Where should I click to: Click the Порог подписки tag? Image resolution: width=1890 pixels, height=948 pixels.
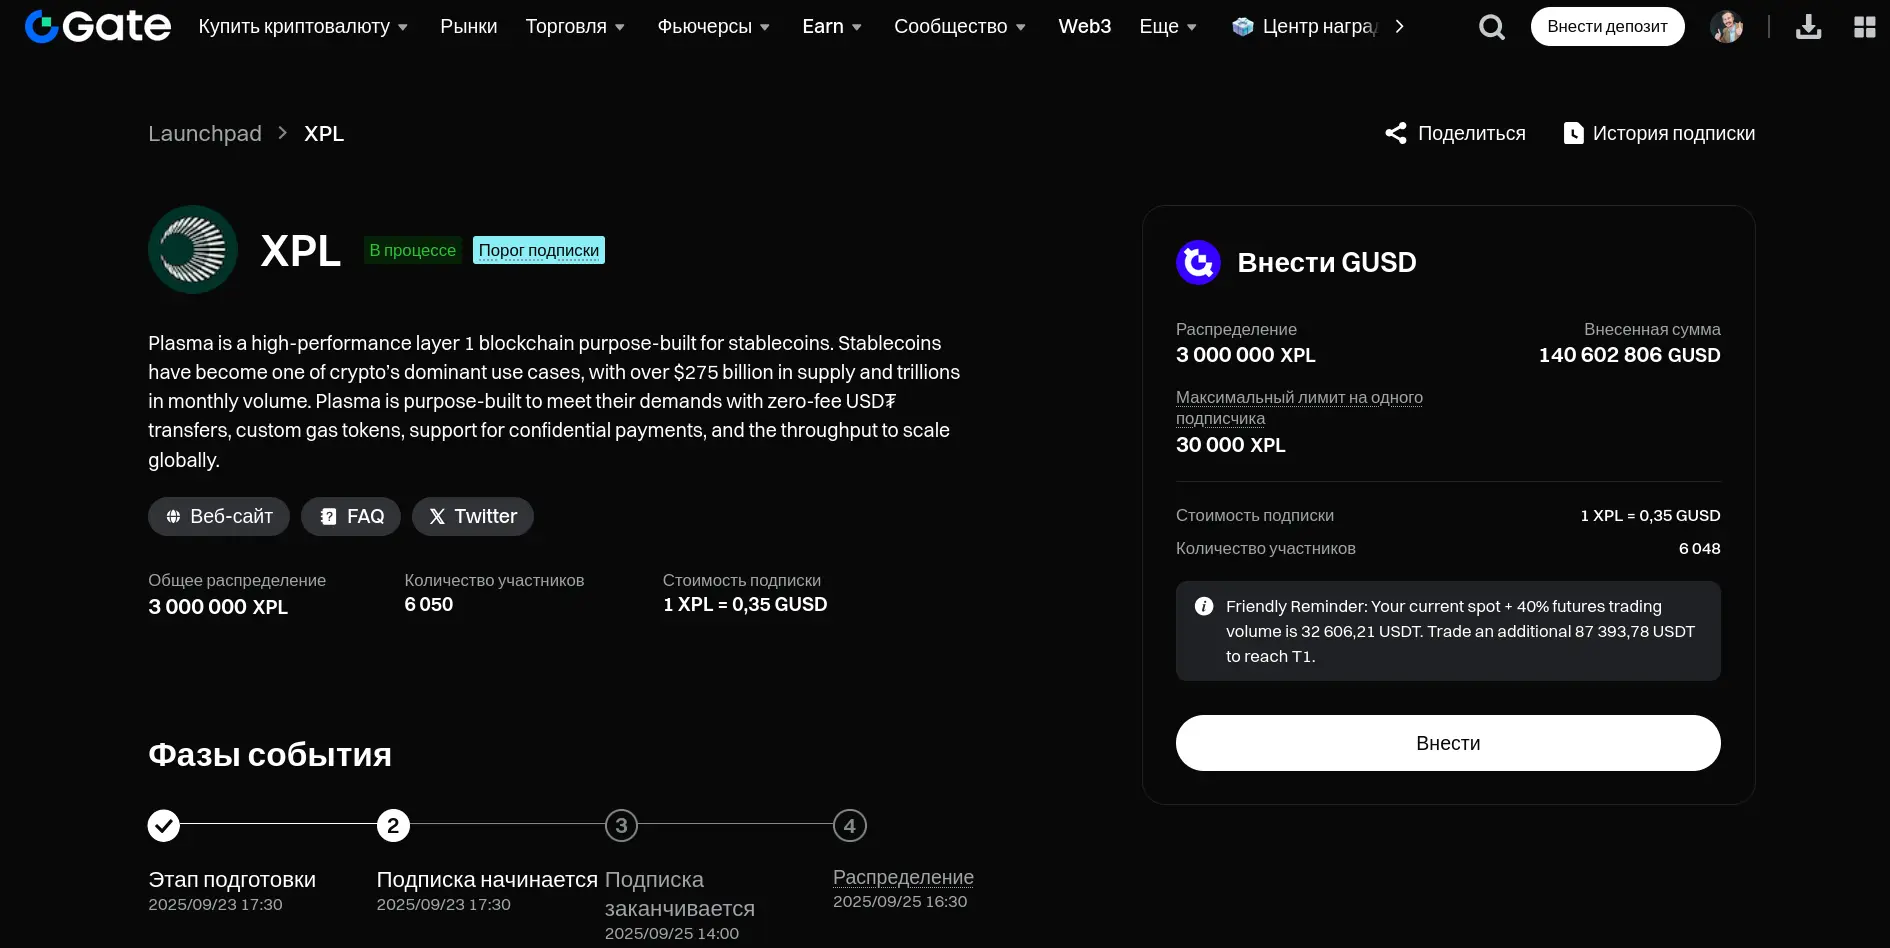539,250
